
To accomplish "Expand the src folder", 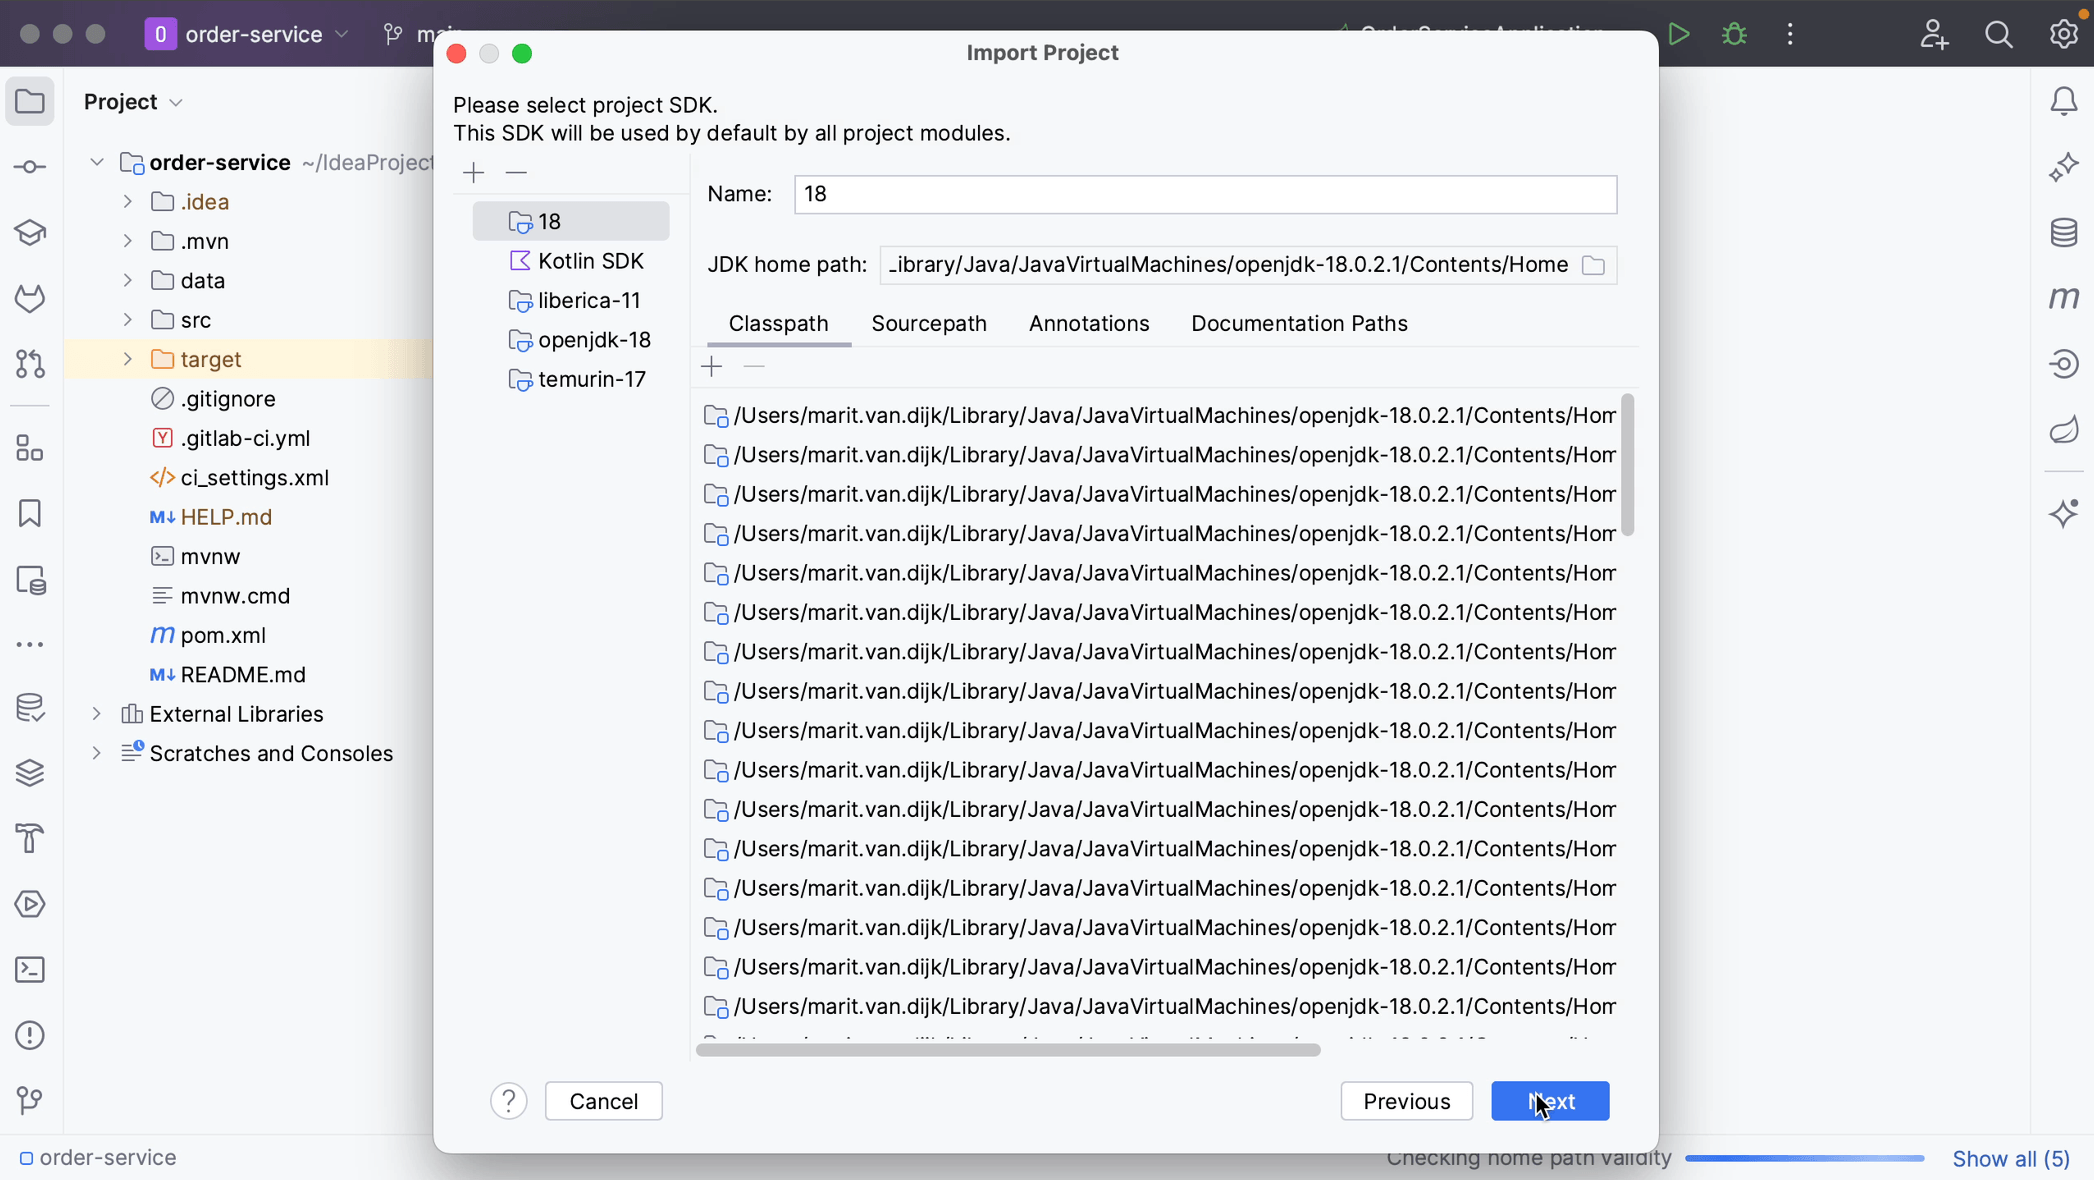I will tap(127, 319).
